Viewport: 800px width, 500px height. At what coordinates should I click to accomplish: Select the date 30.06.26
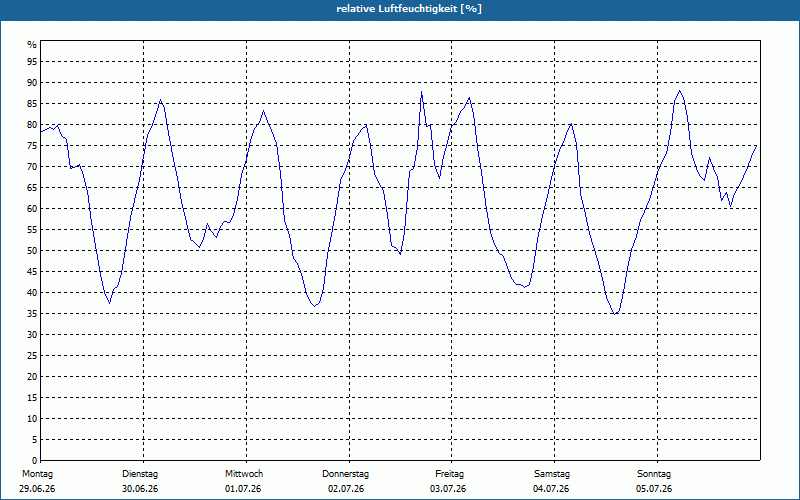(x=140, y=489)
